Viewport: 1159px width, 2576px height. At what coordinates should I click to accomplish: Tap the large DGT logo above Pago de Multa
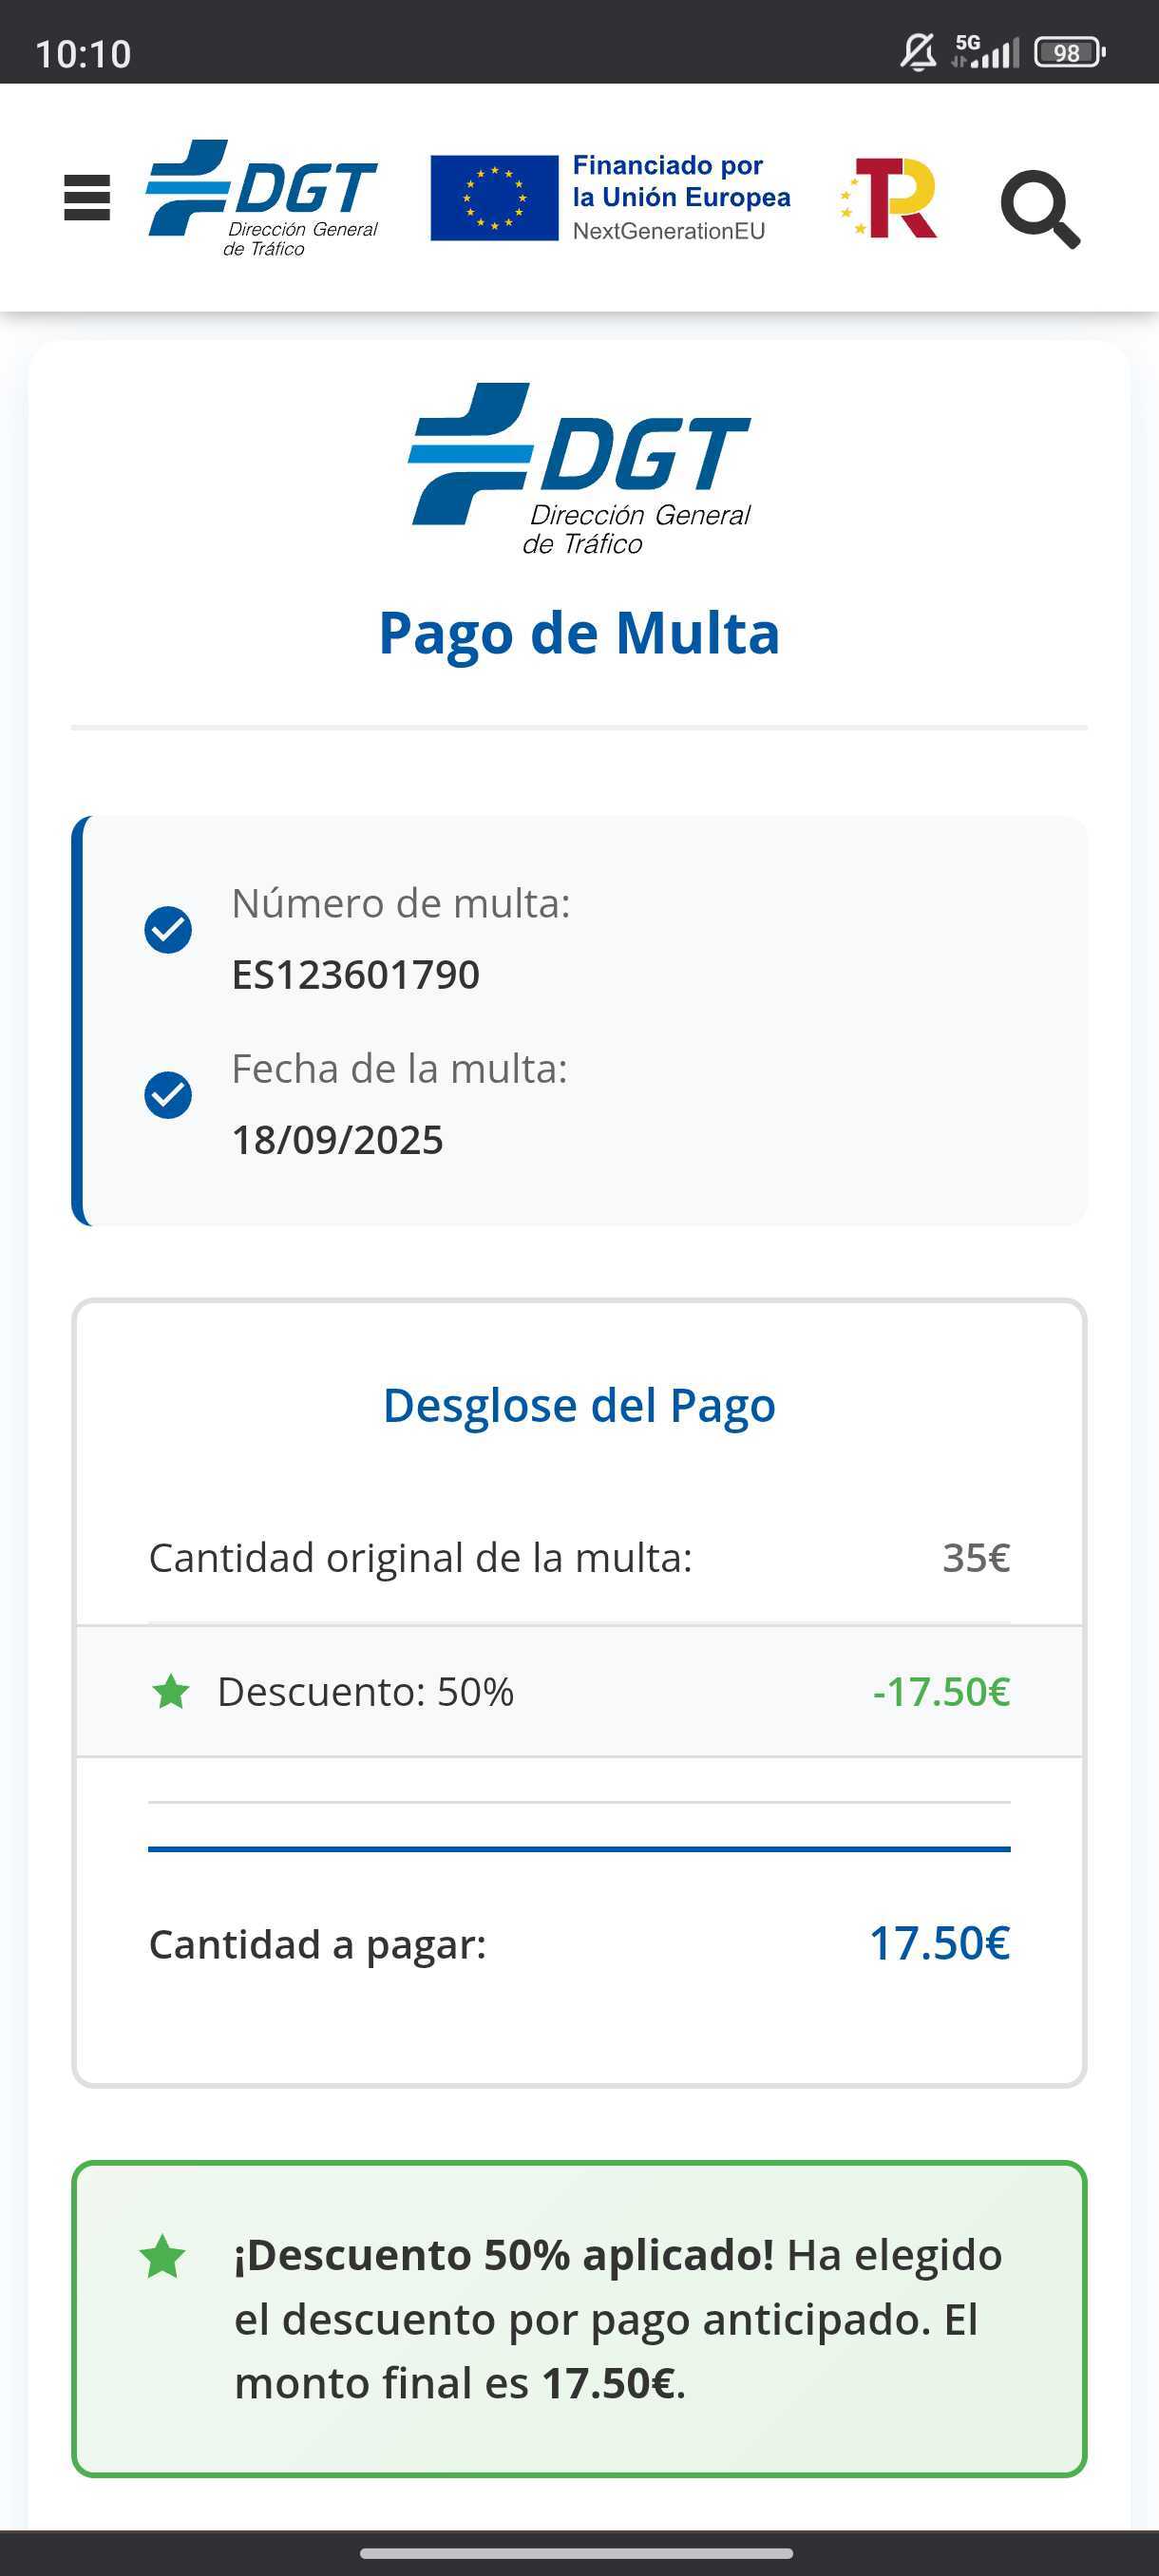pyautogui.click(x=579, y=468)
